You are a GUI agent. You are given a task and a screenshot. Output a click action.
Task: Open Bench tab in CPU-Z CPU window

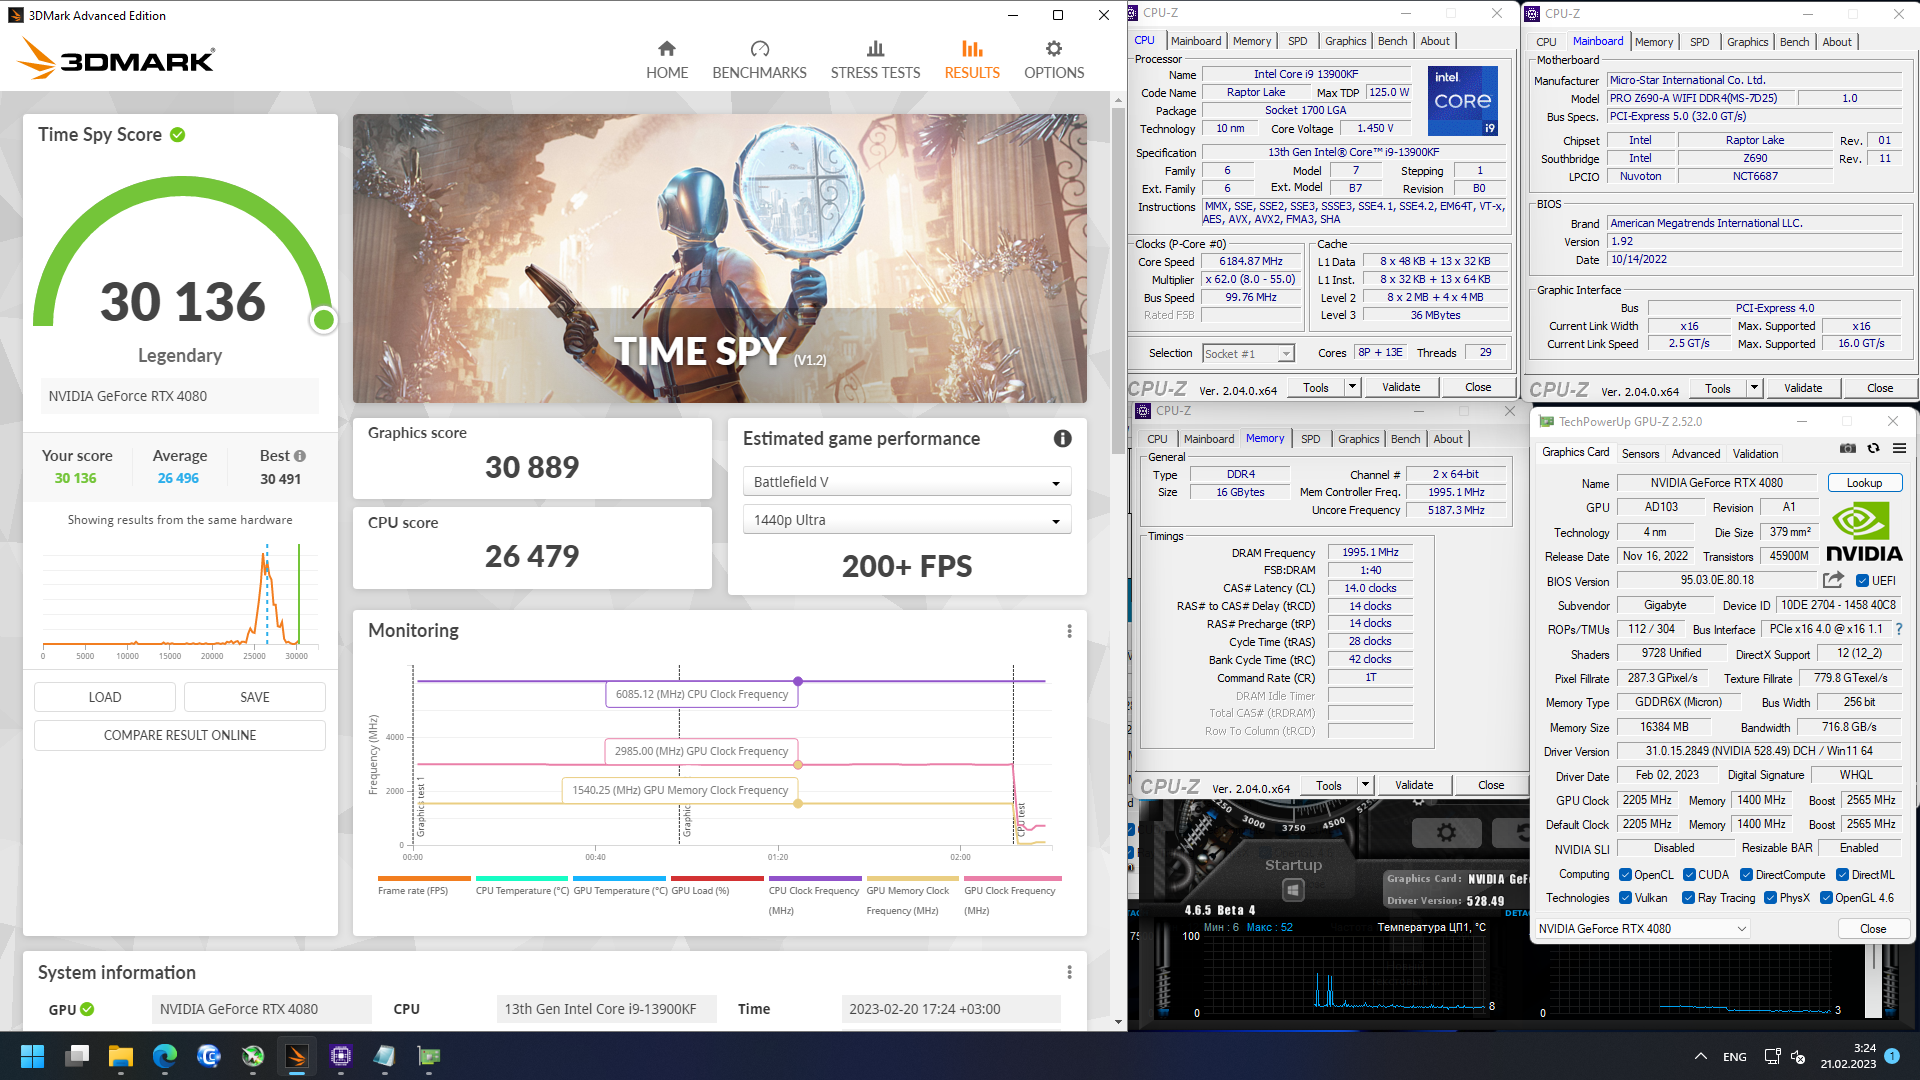(1392, 41)
